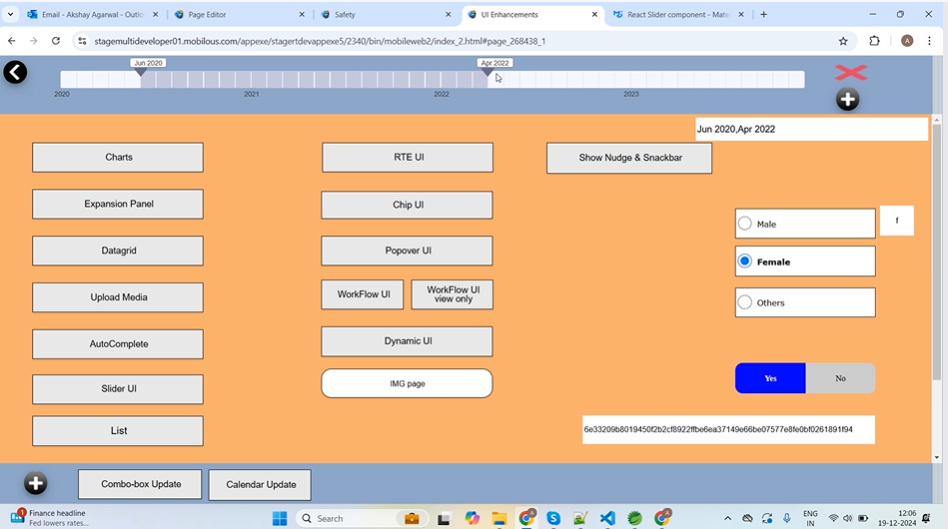
Task: Switch to the Page Editor tab
Action: [235, 15]
